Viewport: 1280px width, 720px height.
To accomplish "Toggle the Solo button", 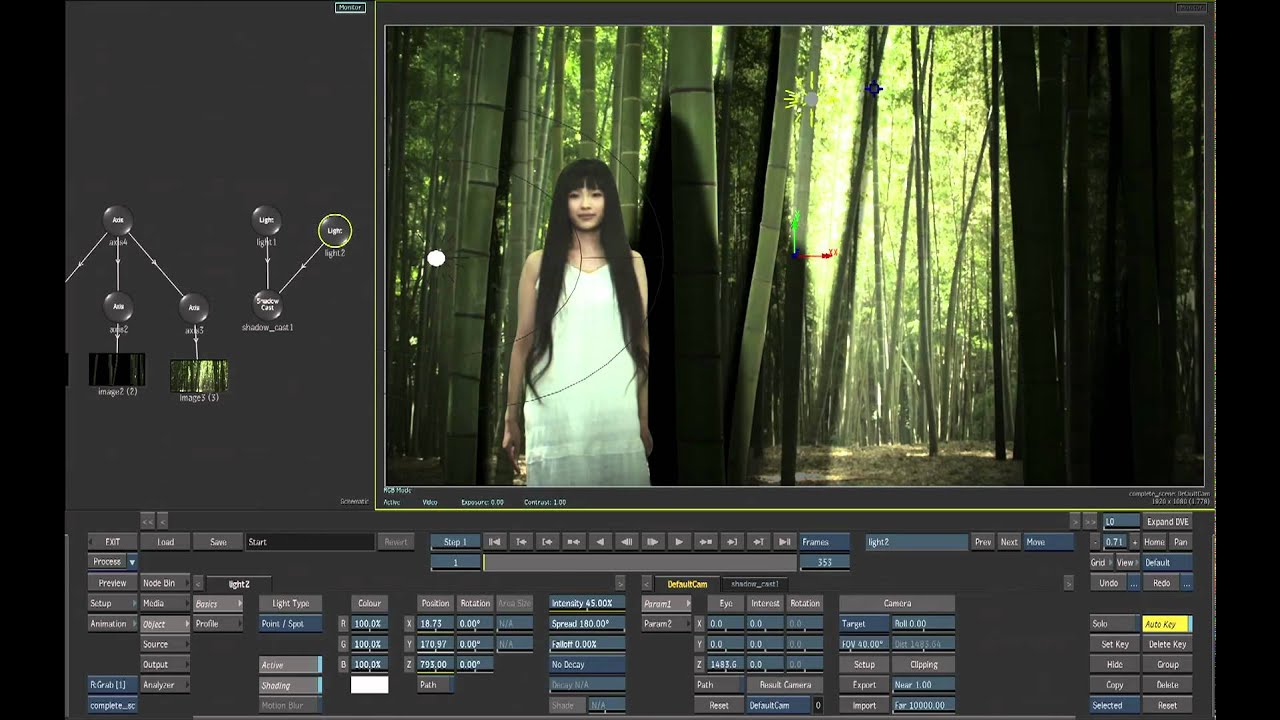I will point(1114,624).
